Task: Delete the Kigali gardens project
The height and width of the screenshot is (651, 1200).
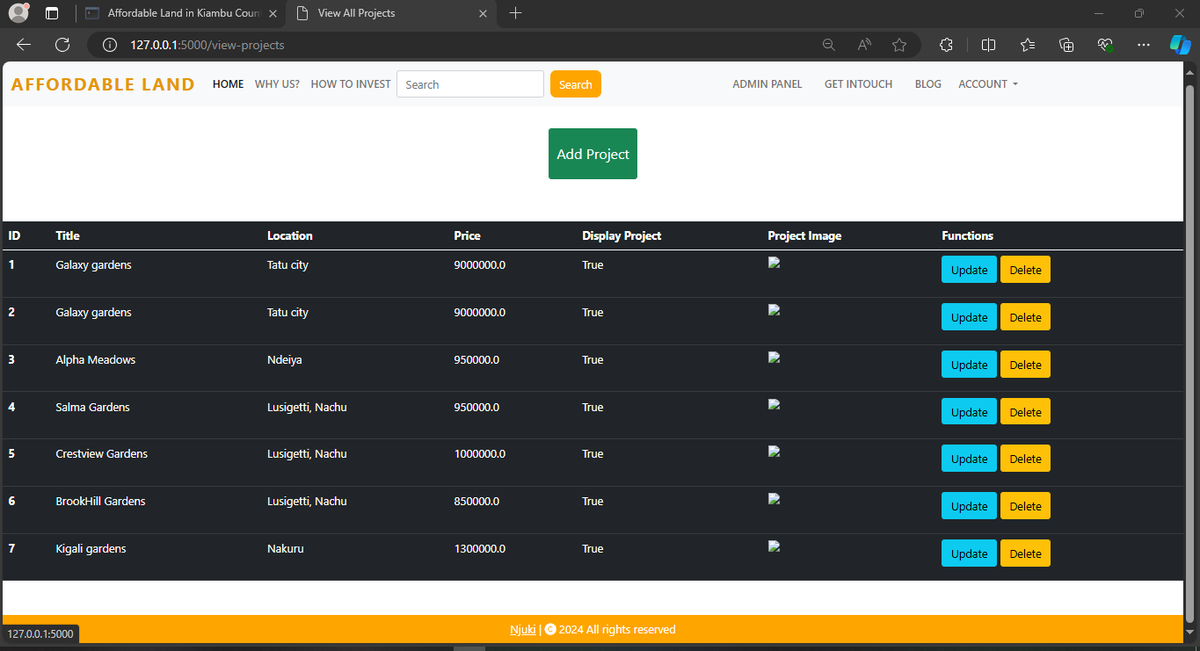Action: [x=1025, y=554]
